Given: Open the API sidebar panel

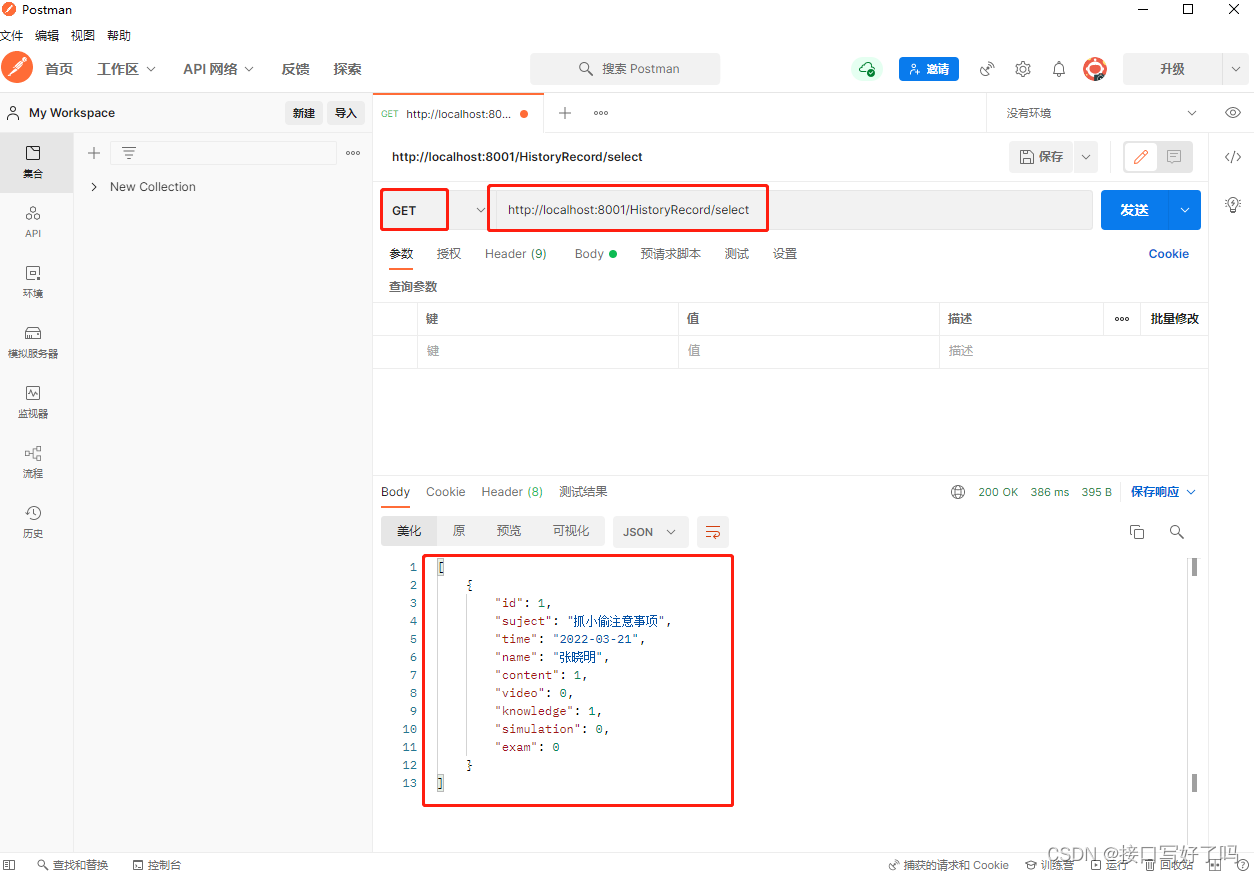Looking at the screenshot, I should pyautogui.click(x=33, y=222).
